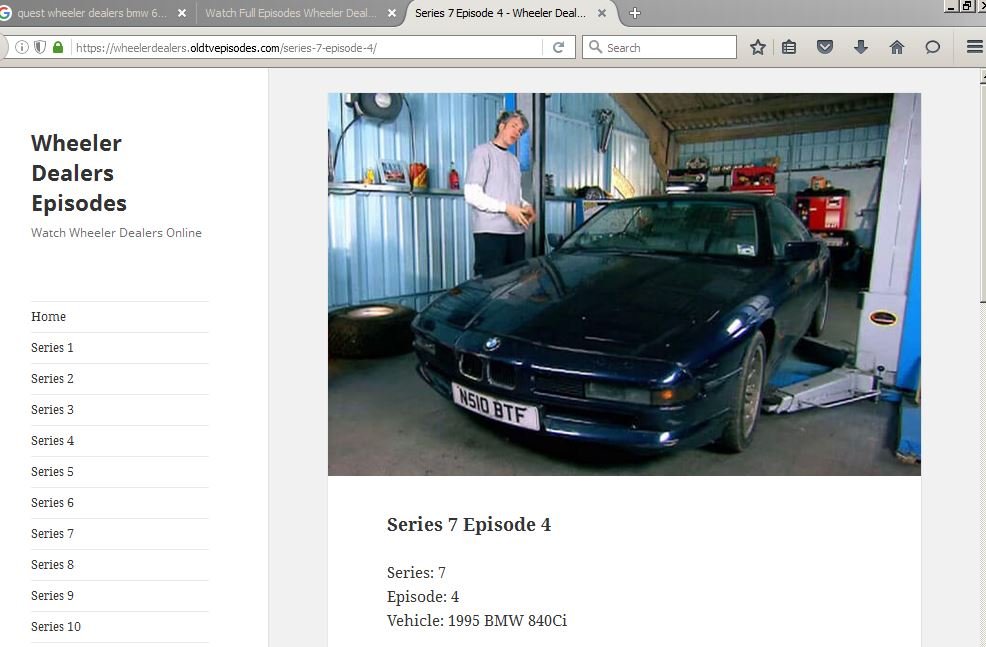Click the vertical scrollbar thumb
This screenshot has height=647, width=986.
coord(983,192)
